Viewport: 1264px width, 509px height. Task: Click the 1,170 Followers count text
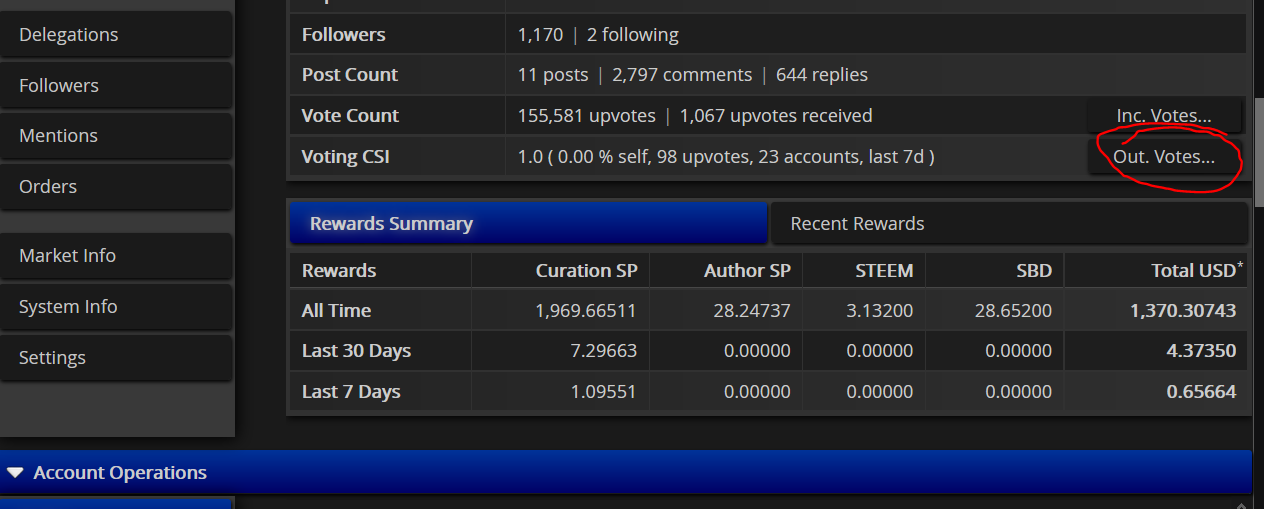[540, 35]
